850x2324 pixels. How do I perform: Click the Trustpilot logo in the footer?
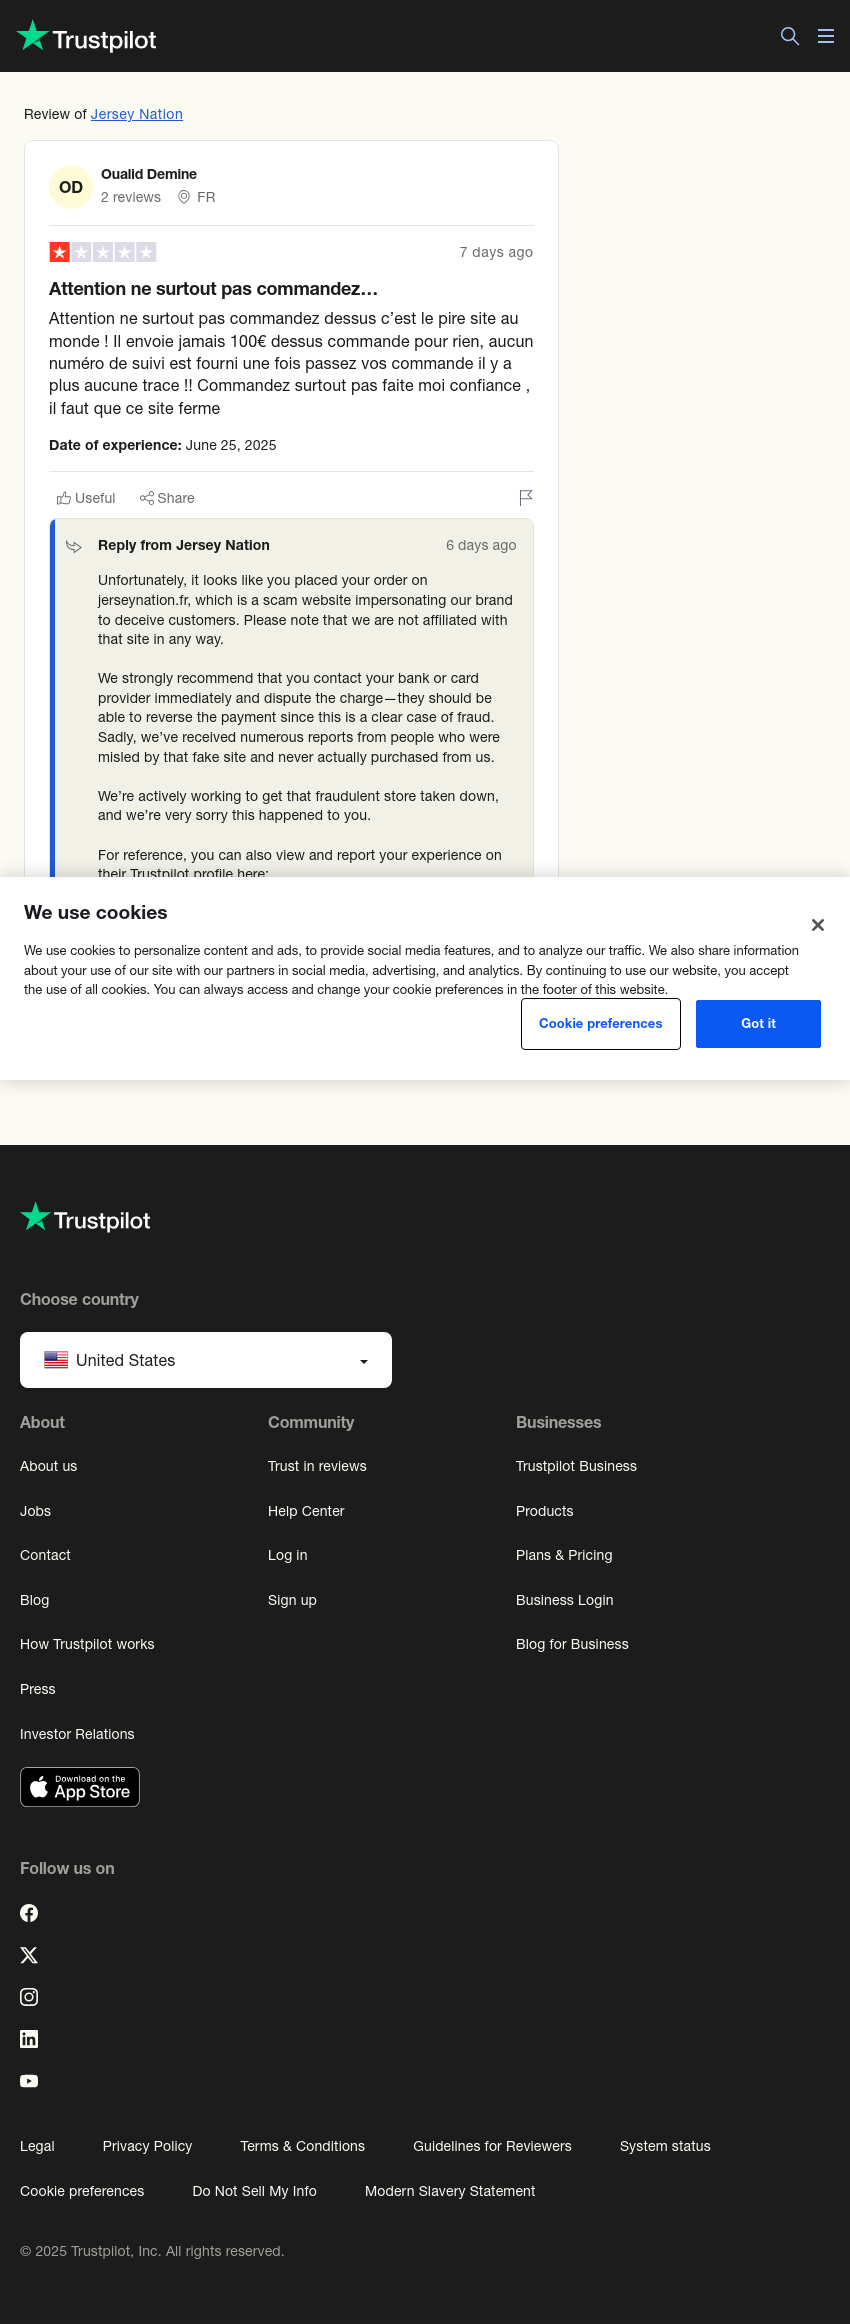point(86,1218)
